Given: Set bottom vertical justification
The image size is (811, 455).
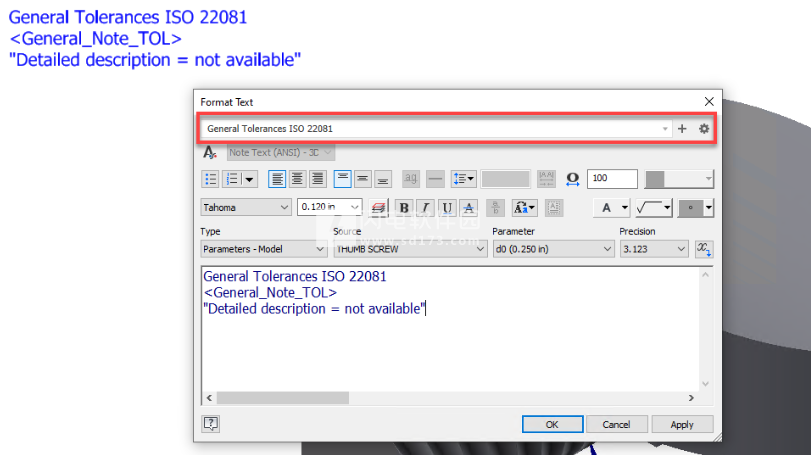Looking at the screenshot, I should [x=383, y=179].
